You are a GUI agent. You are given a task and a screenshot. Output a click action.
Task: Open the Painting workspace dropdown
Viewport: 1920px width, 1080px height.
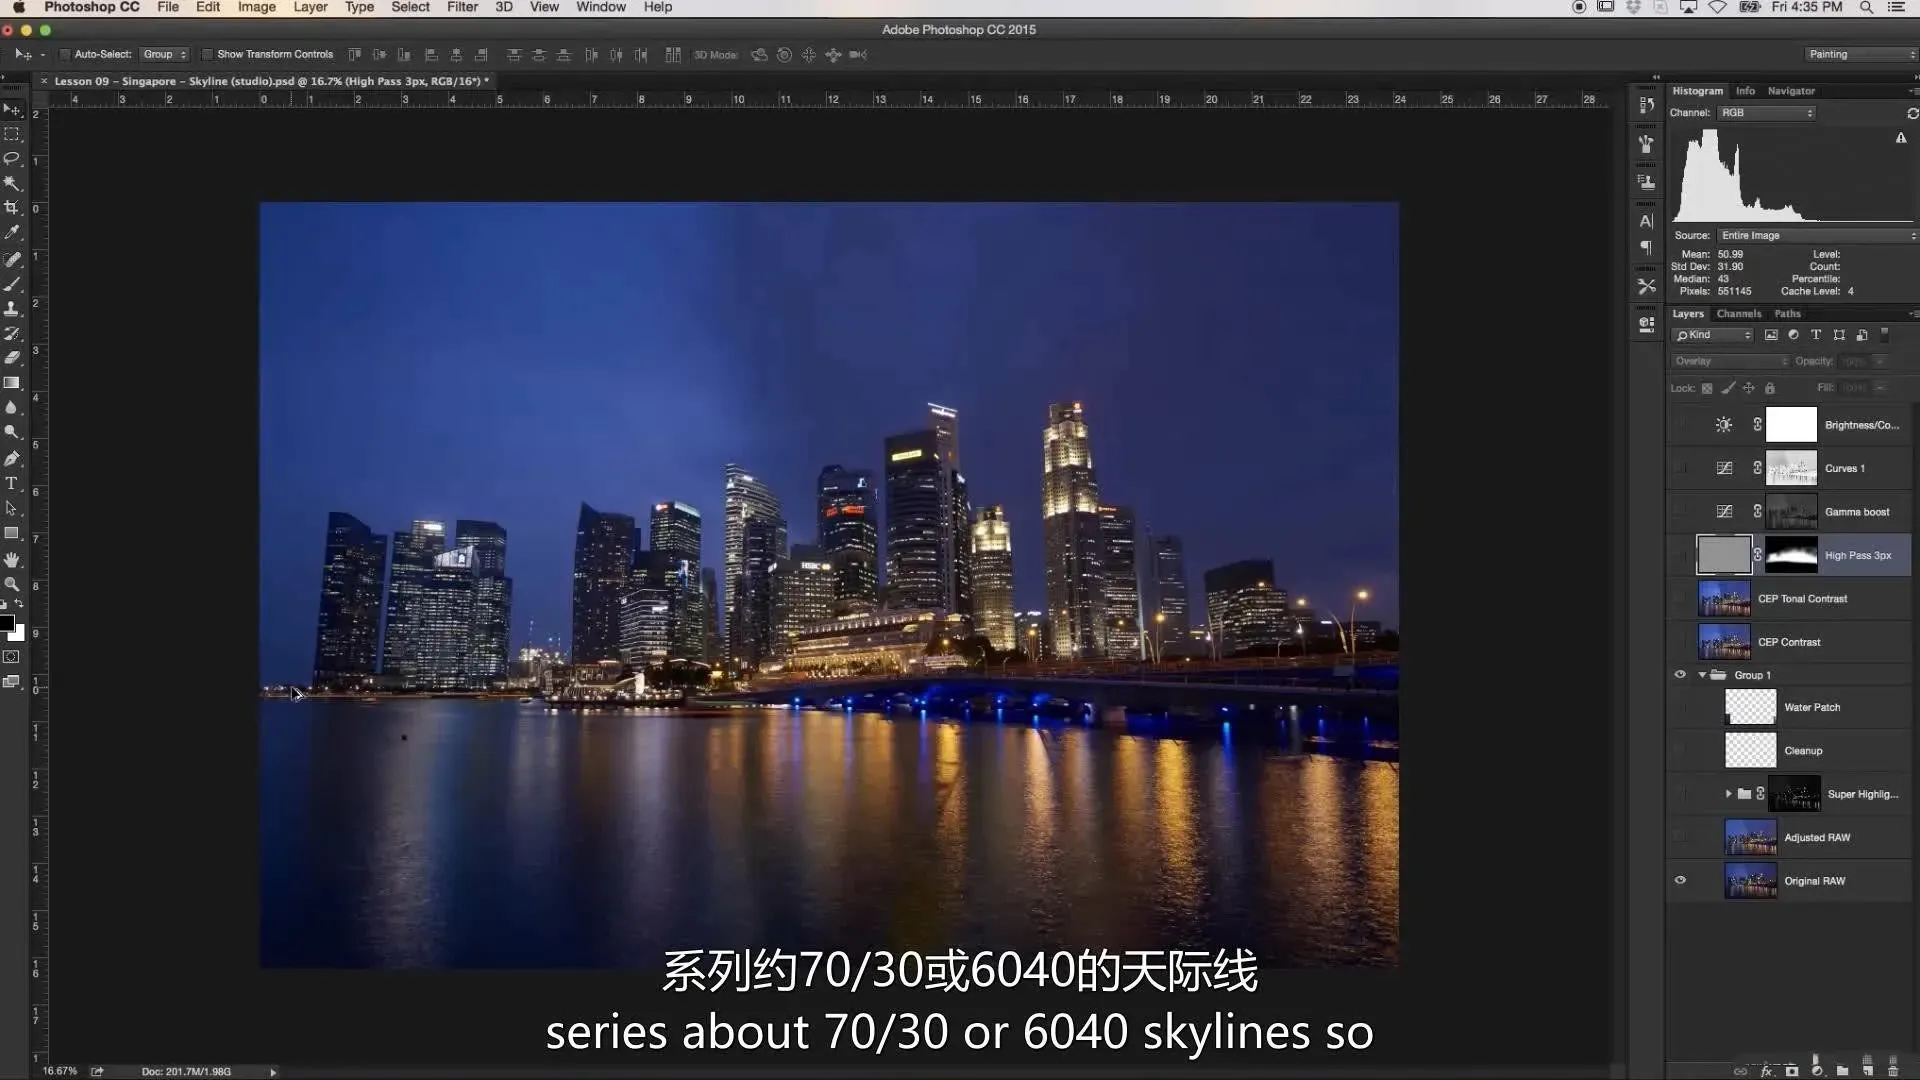point(1860,55)
